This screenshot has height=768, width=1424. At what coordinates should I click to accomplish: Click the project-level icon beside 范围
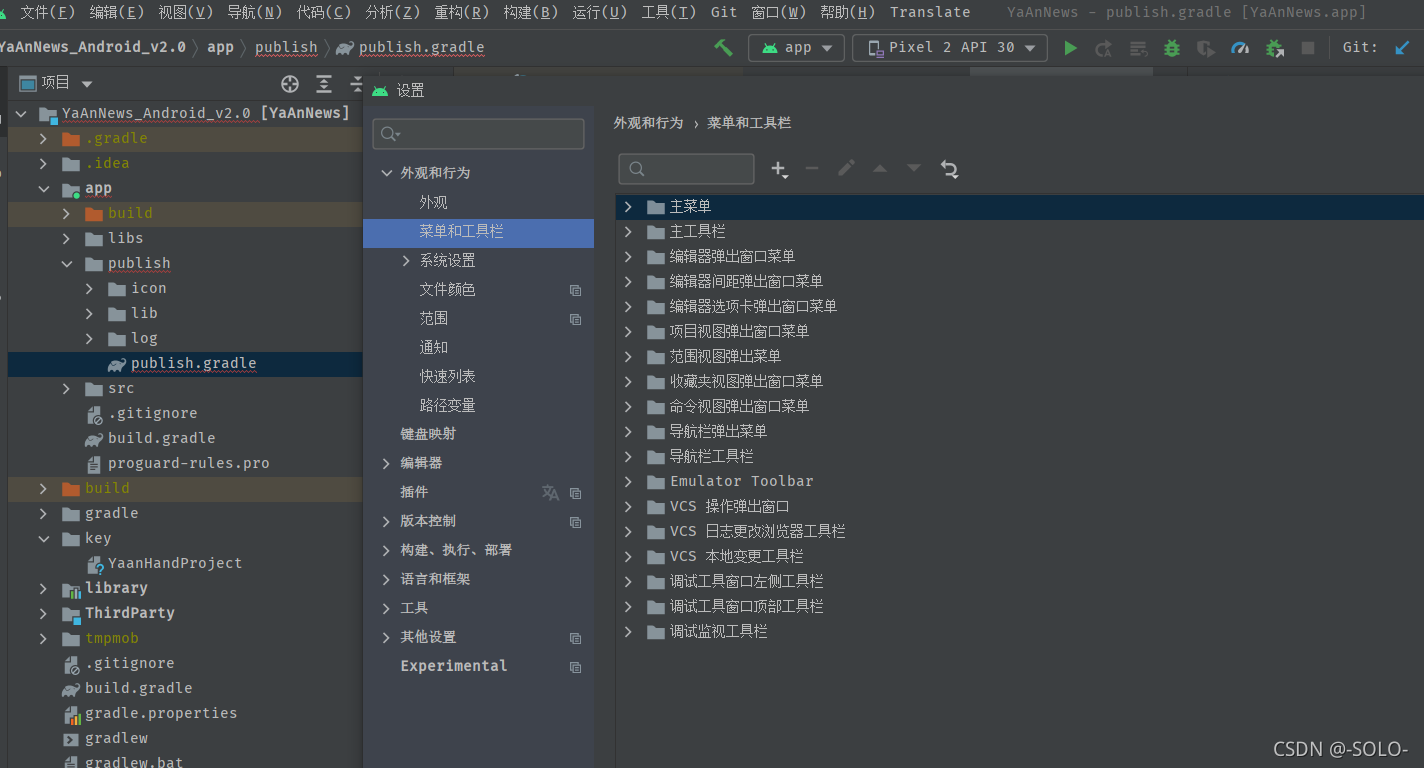click(575, 319)
